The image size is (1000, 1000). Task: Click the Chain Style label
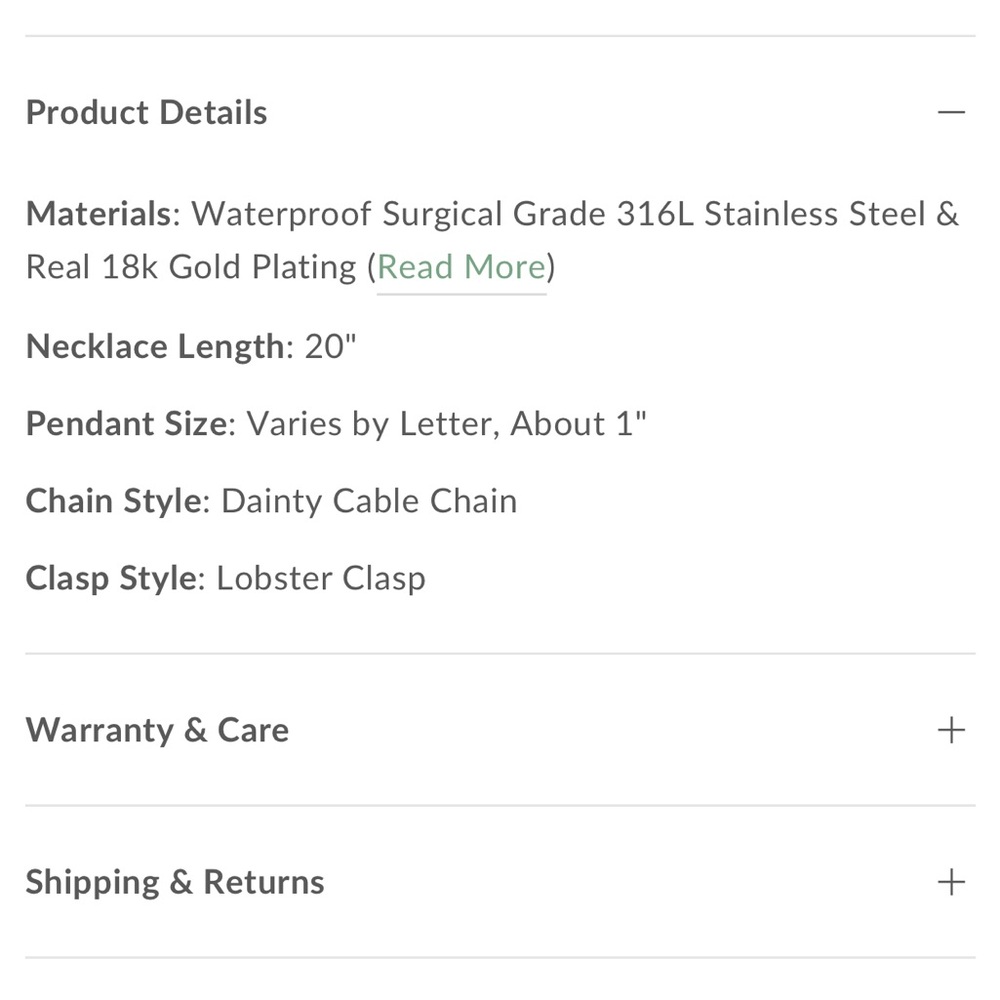pos(113,501)
